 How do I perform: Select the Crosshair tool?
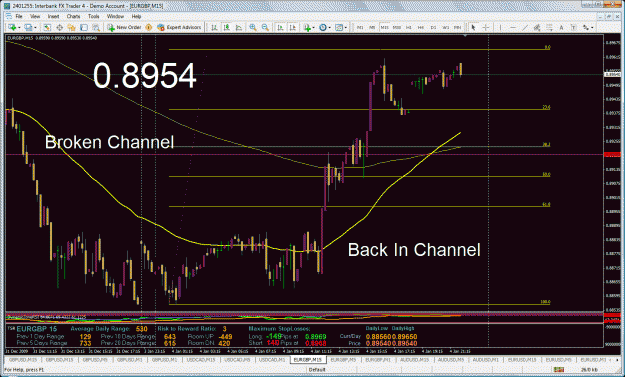tap(485, 27)
